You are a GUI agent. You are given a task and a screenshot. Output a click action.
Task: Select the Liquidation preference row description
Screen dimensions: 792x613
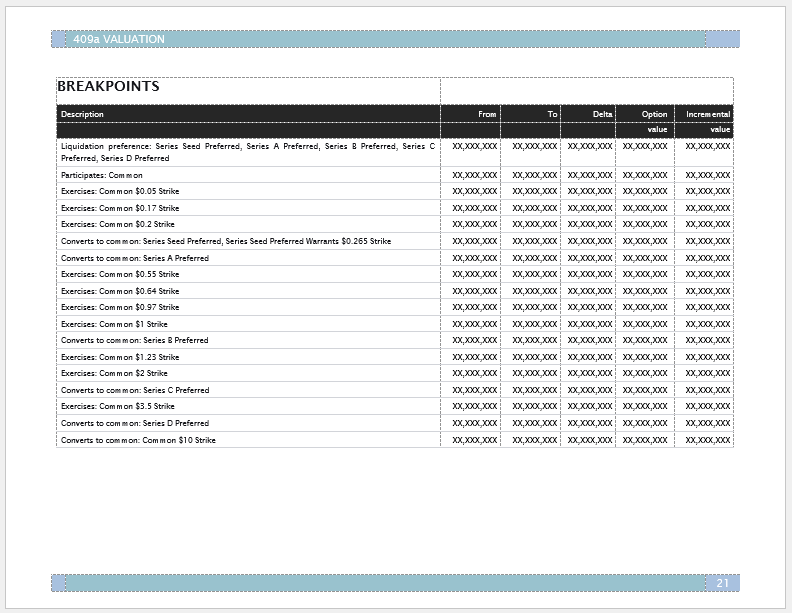click(247, 151)
